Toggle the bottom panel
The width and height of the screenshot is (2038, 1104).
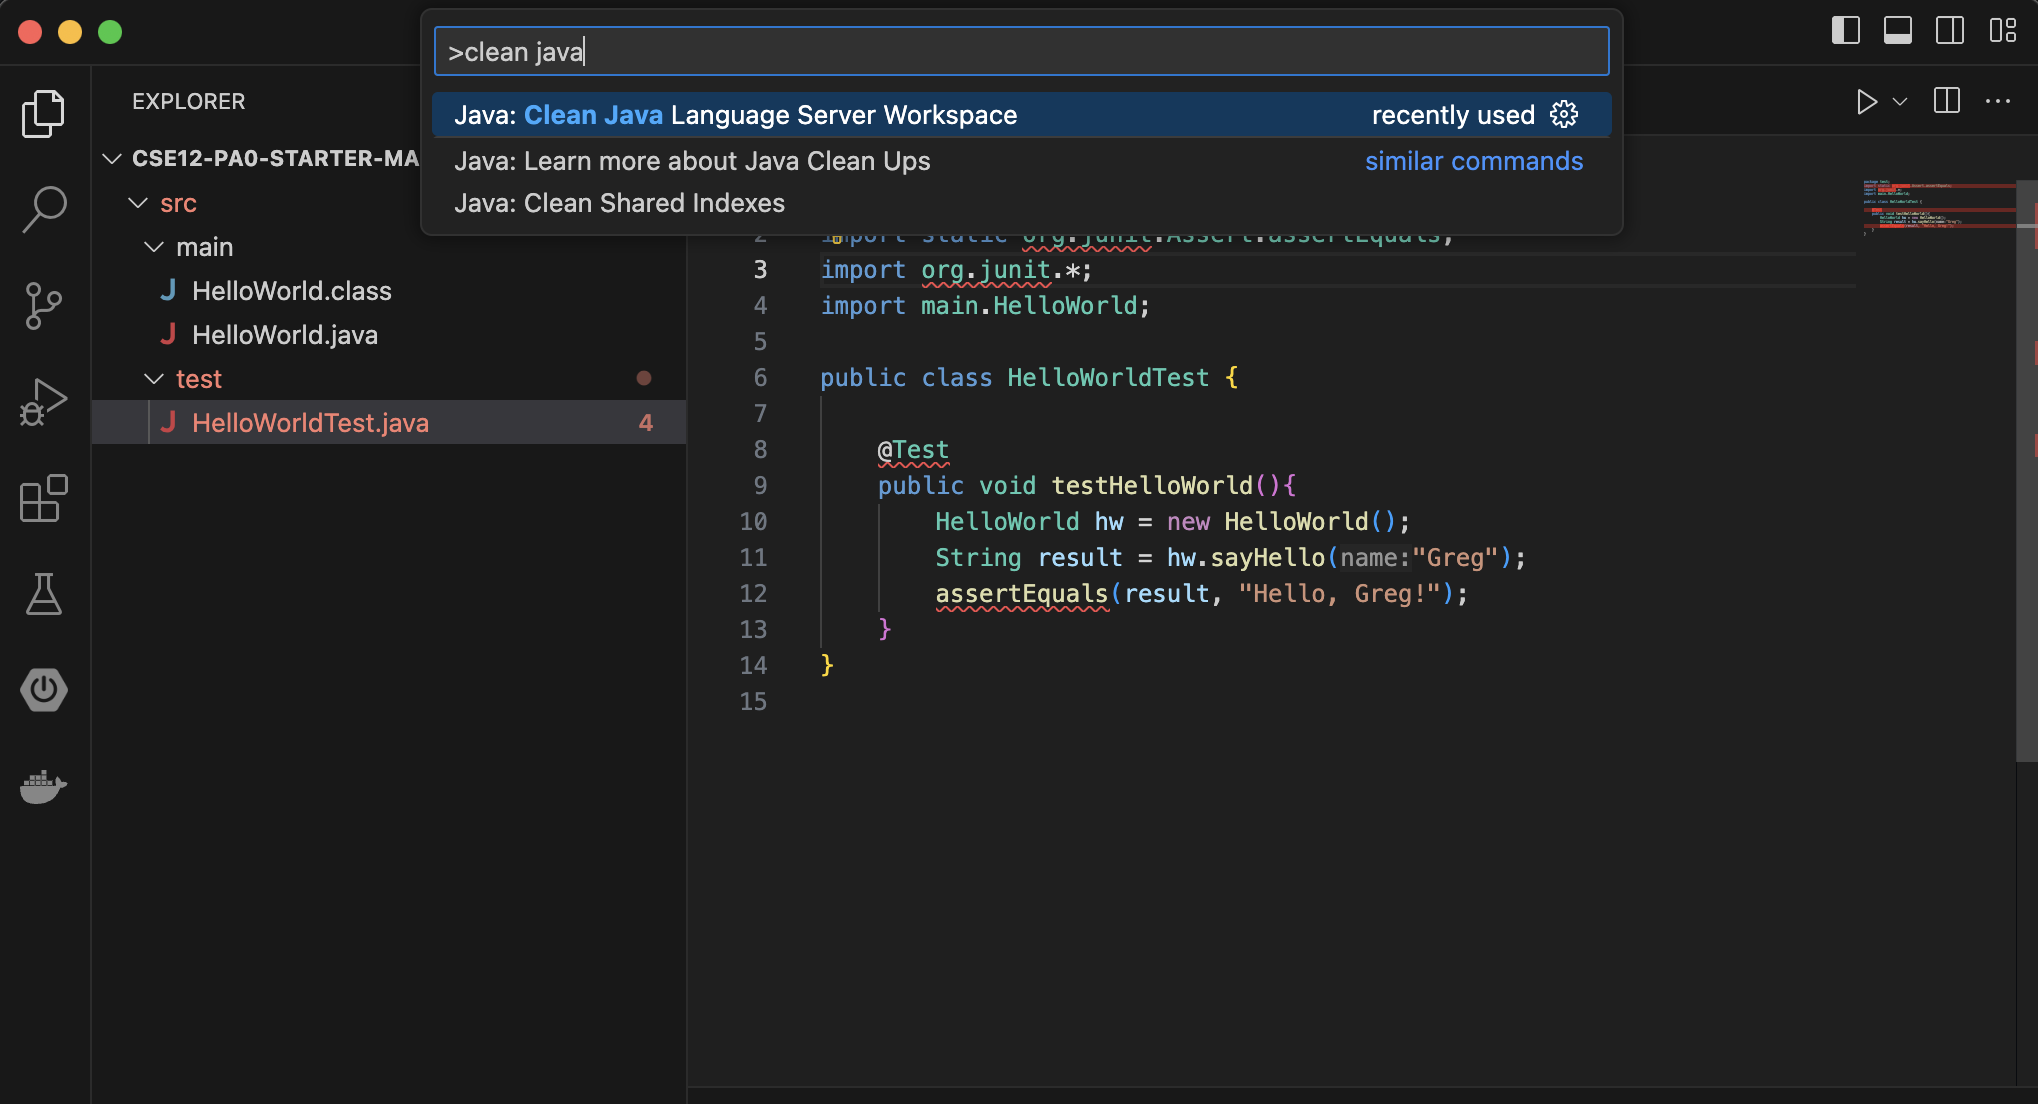coord(1897,31)
